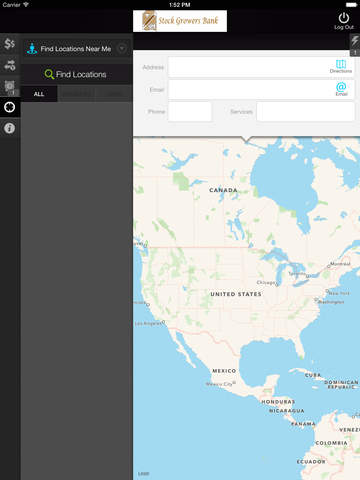
Task: Click the Address field
Action: coord(261,67)
